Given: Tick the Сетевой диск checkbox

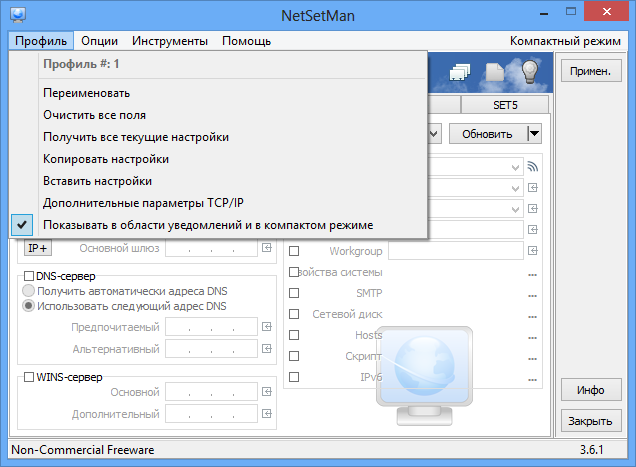Looking at the screenshot, I should 294,314.
